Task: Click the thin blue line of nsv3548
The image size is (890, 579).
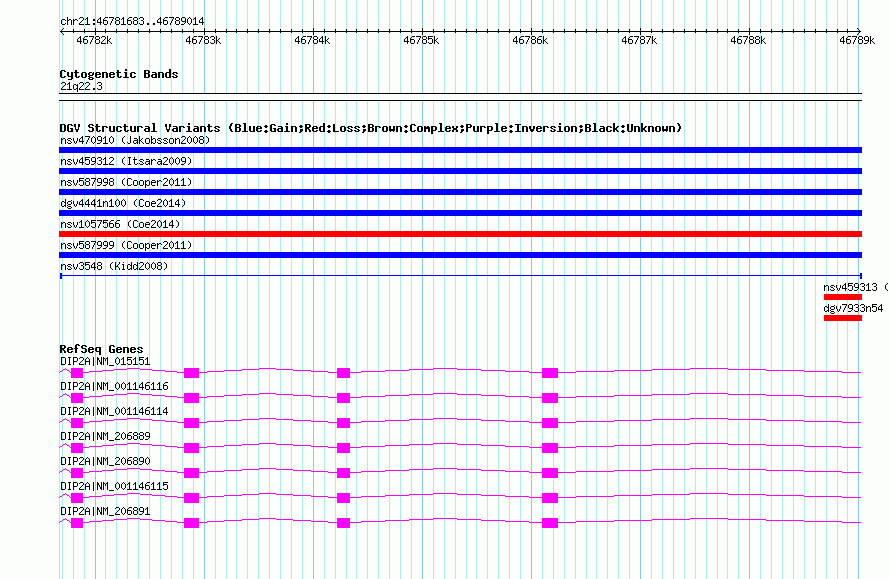Action: tap(460, 276)
